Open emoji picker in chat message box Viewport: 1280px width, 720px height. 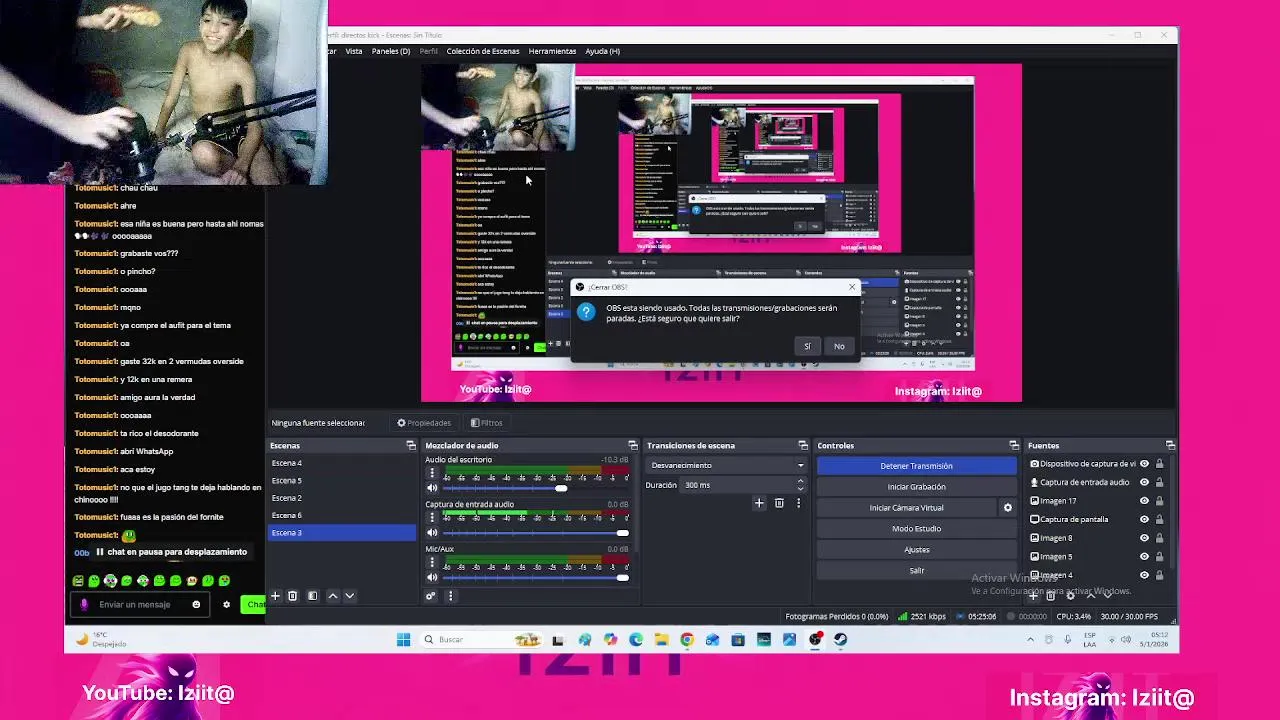196,604
